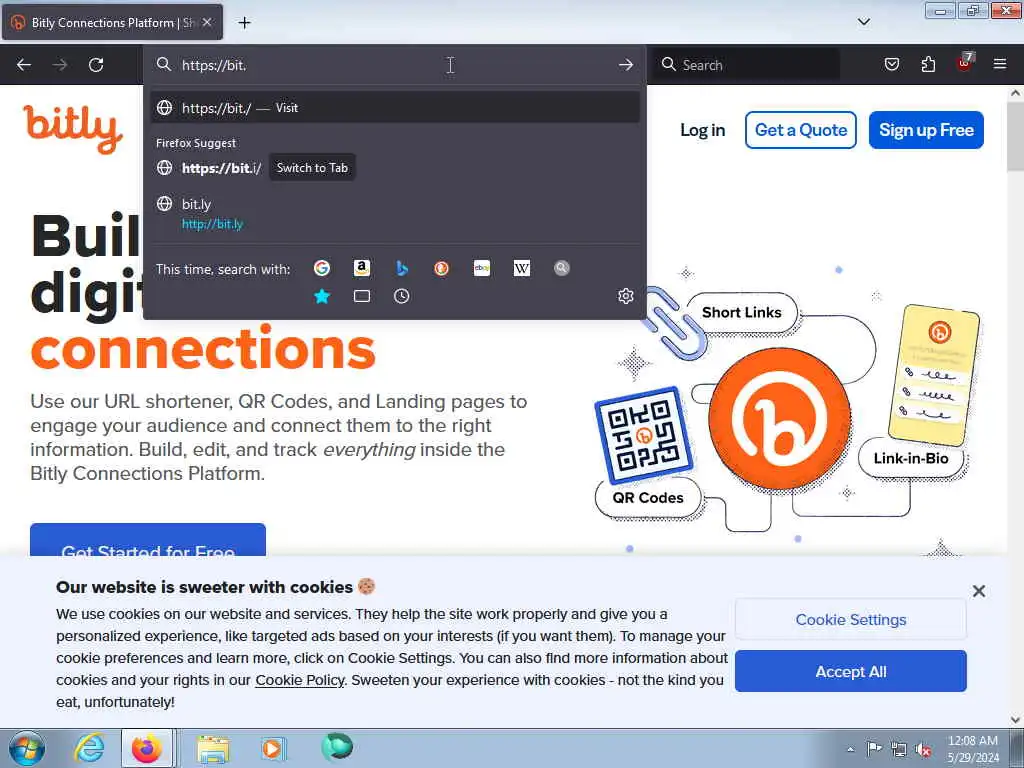Open Cookie Settings

pyautogui.click(x=850, y=619)
